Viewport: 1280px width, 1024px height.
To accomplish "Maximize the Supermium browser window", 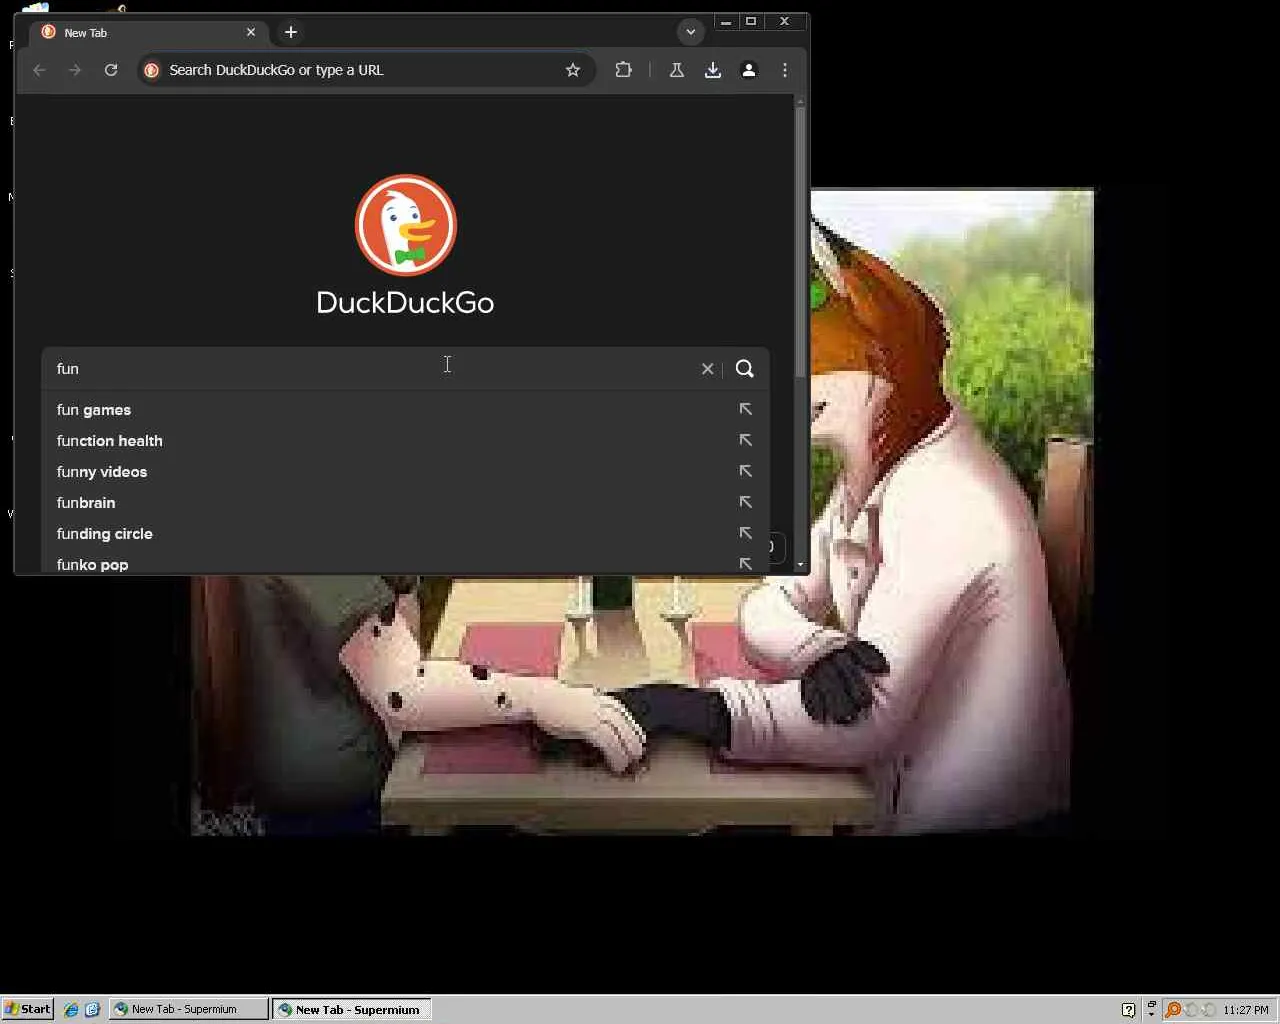I will pyautogui.click(x=751, y=21).
